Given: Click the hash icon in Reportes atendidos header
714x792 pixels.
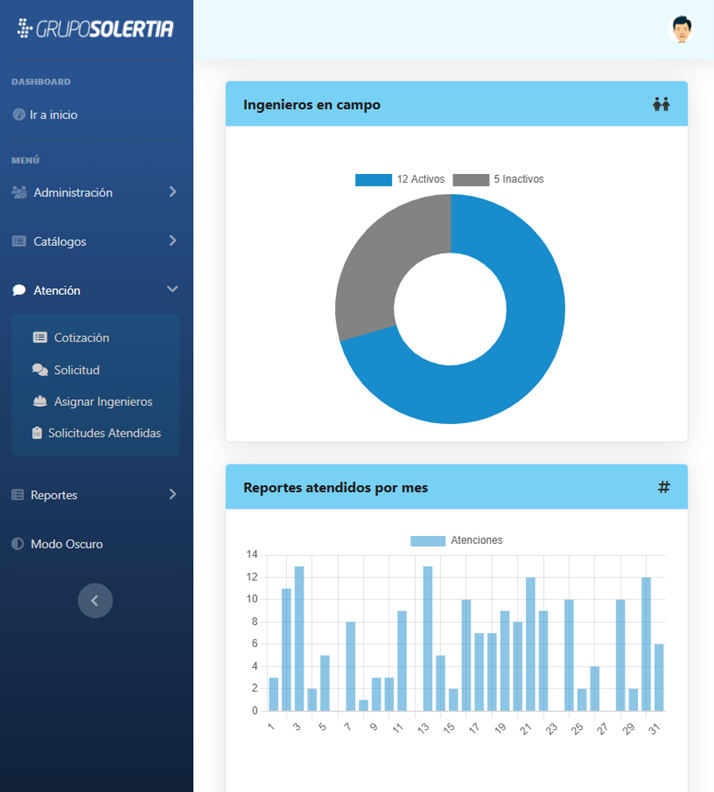Looking at the screenshot, I should (x=663, y=487).
